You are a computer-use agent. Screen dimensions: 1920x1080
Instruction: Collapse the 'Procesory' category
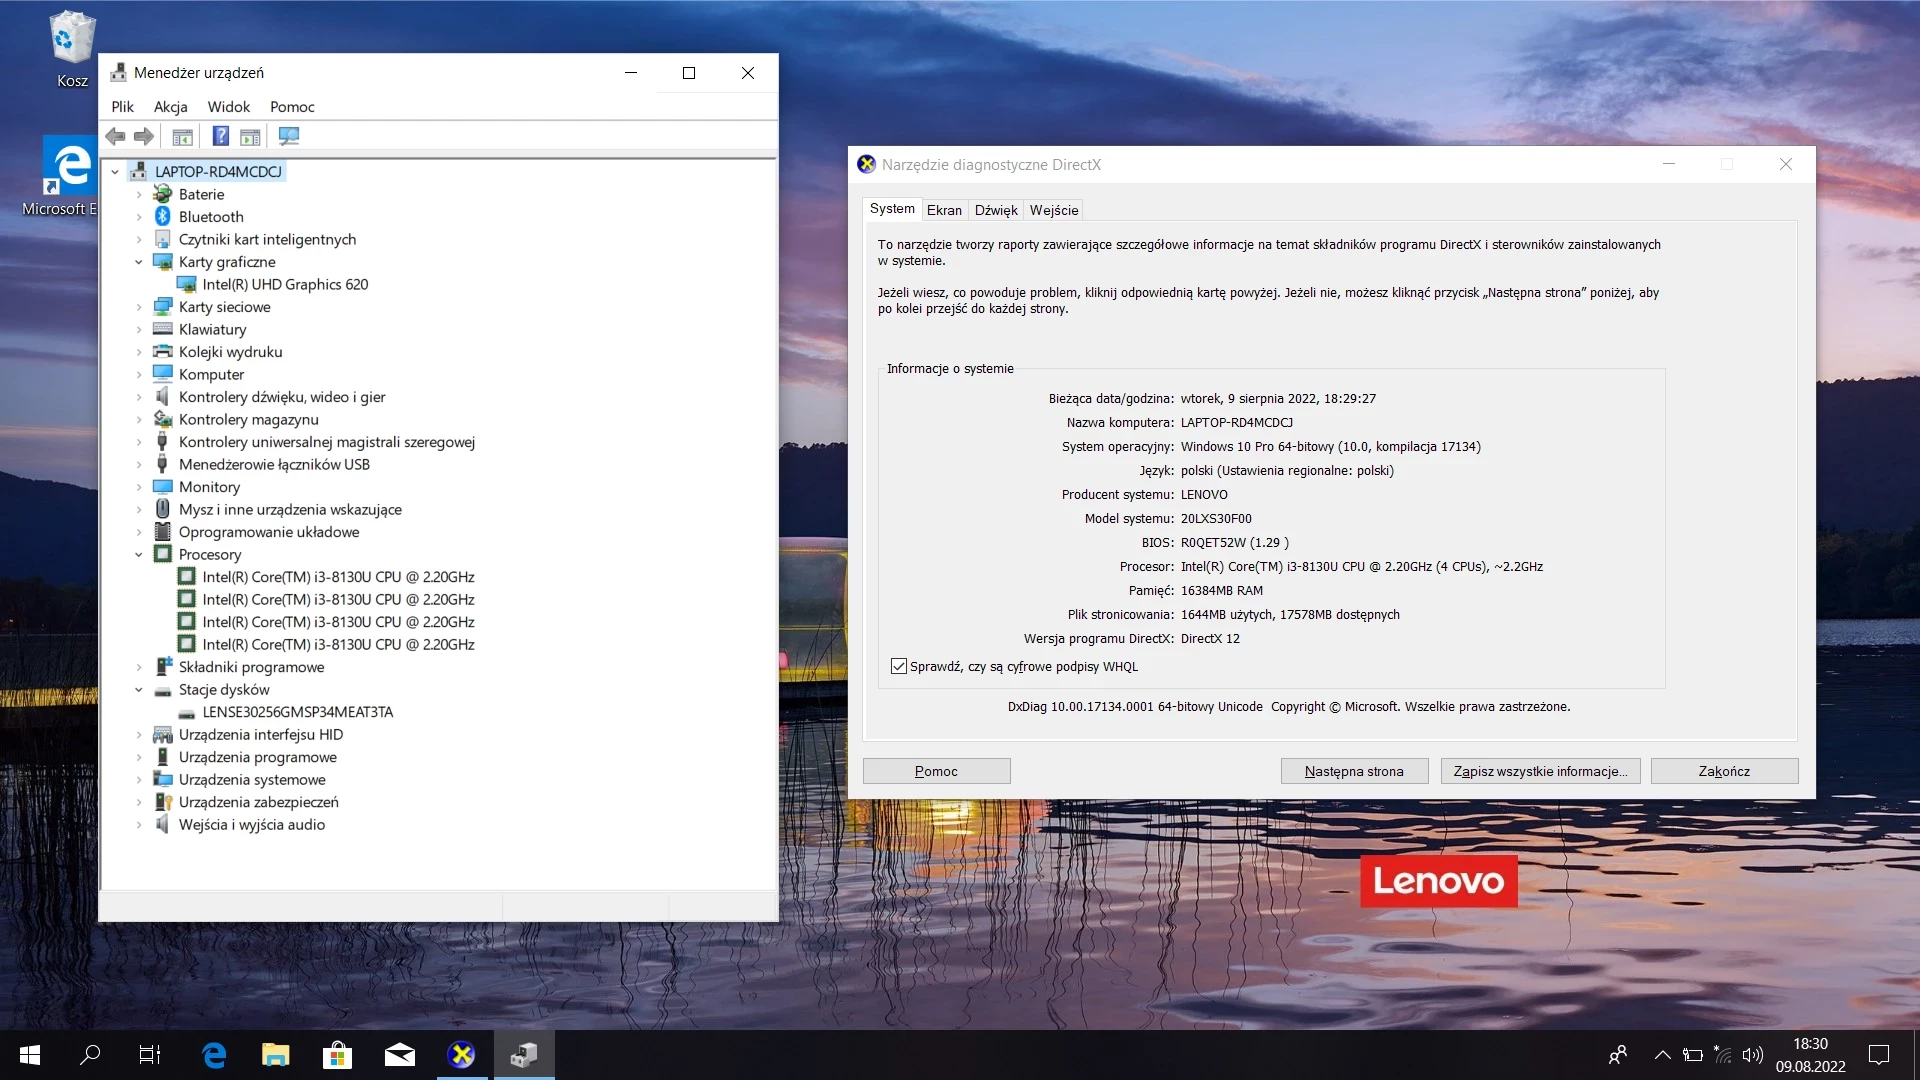[x=140, y=554]
